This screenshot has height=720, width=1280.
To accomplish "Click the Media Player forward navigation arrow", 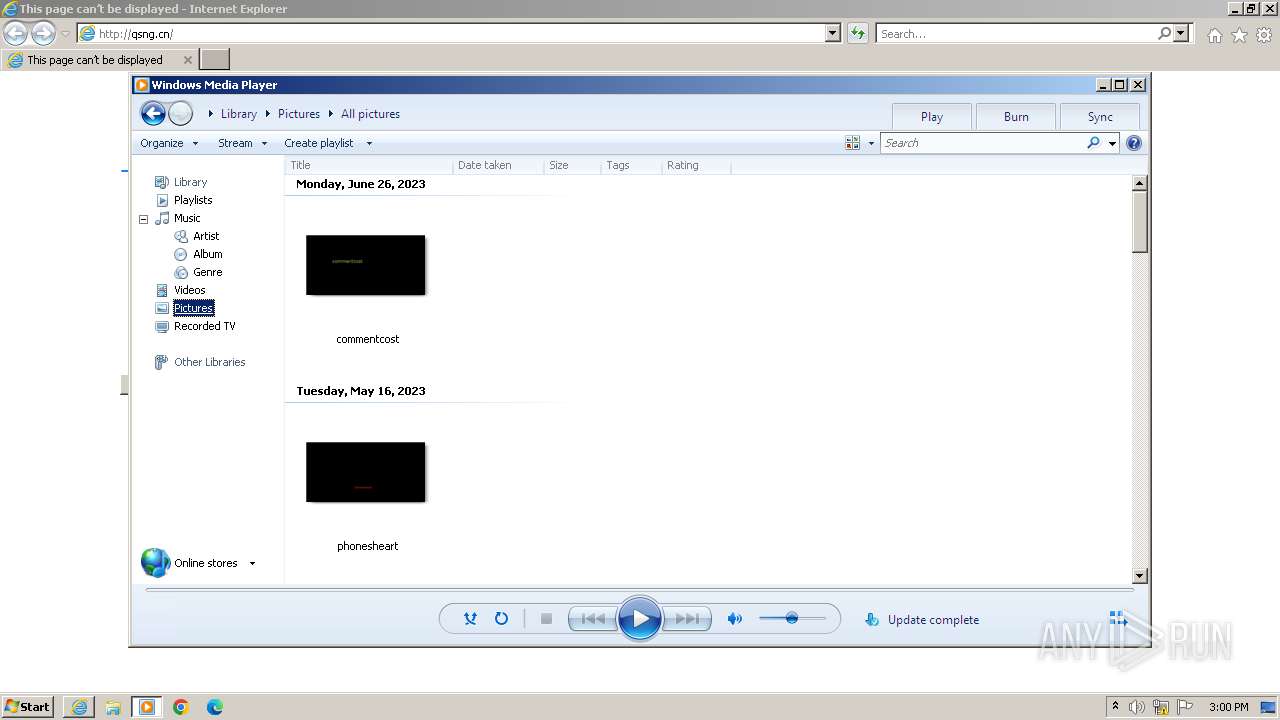I will tap(181, 114).
